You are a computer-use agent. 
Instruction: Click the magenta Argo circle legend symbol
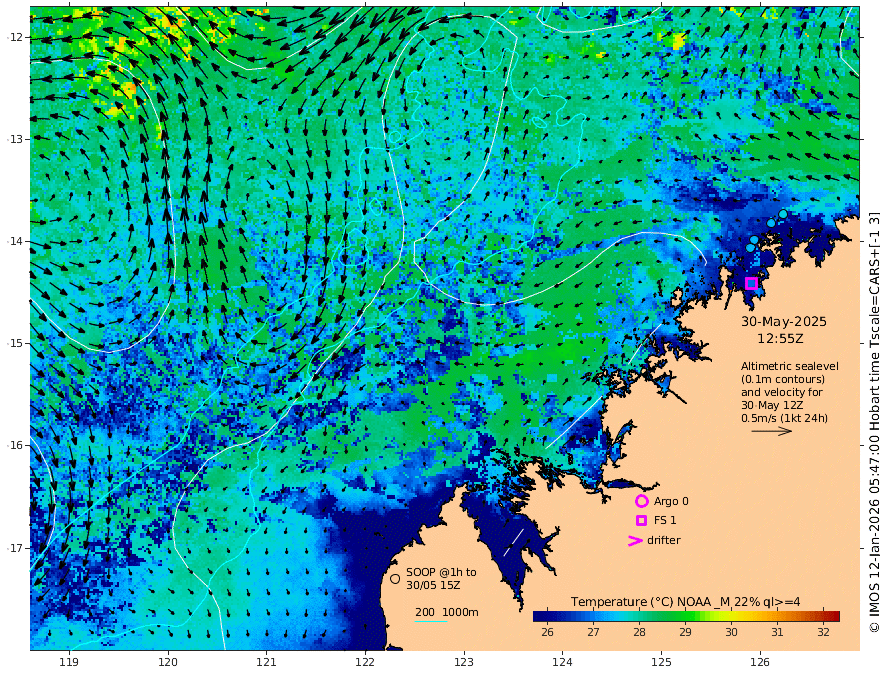(x=641, y=501)
